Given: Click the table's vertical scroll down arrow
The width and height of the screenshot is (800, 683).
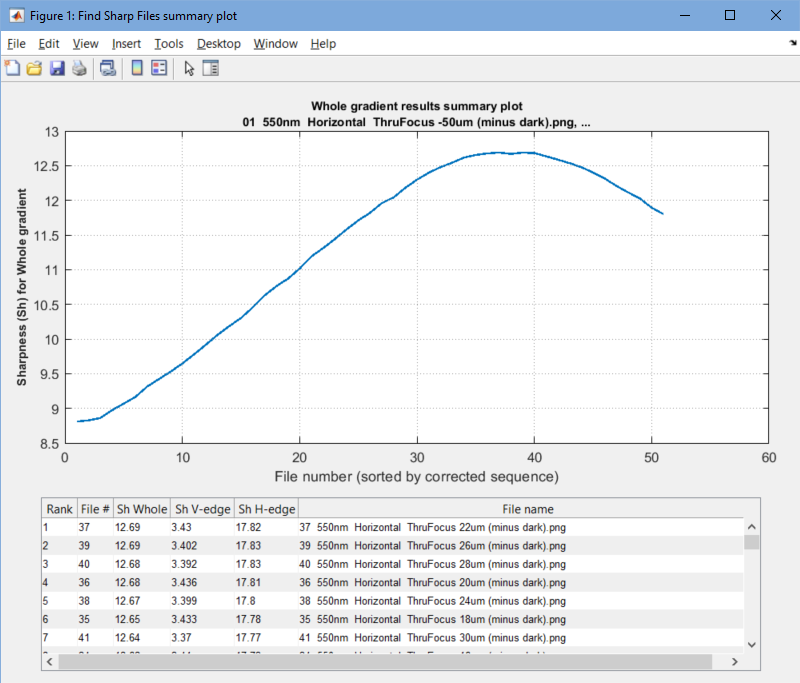Looking at the screenshot, I should pos(751,645).
